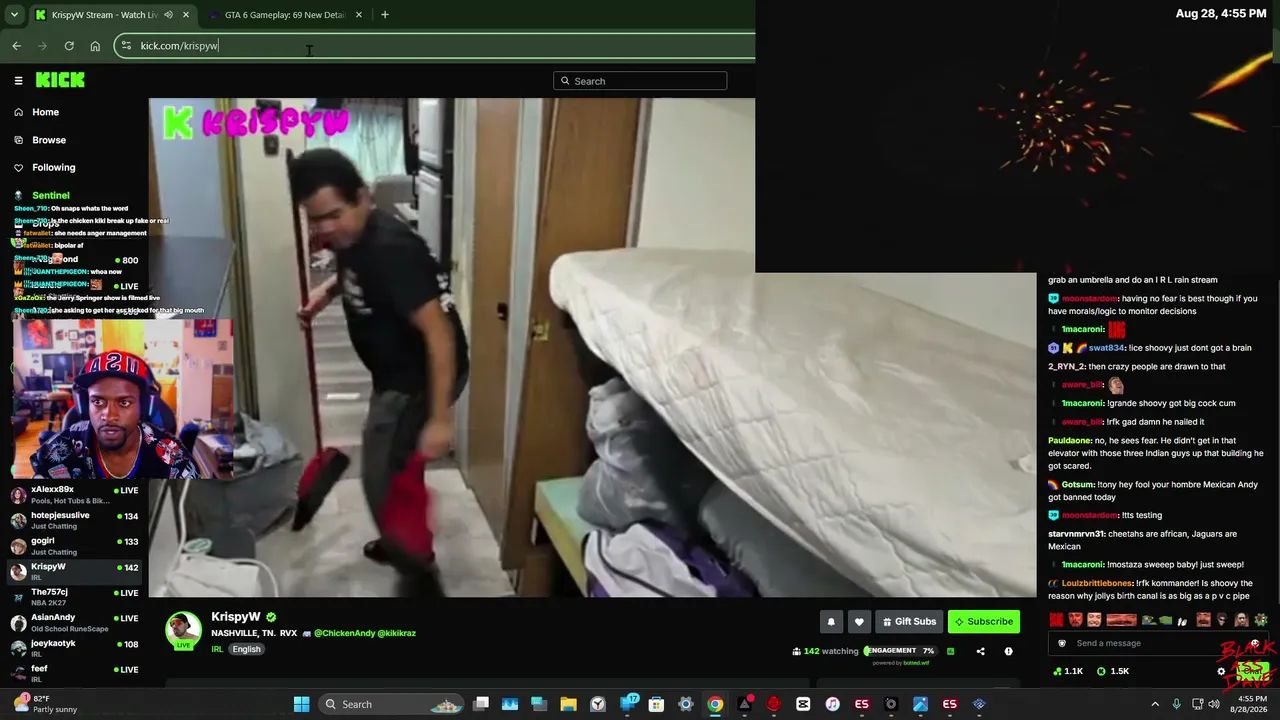This screenshot has height=720, width=1280.
Task: Mute the KrispyW Stream tab audio
Action: (168, 15)
